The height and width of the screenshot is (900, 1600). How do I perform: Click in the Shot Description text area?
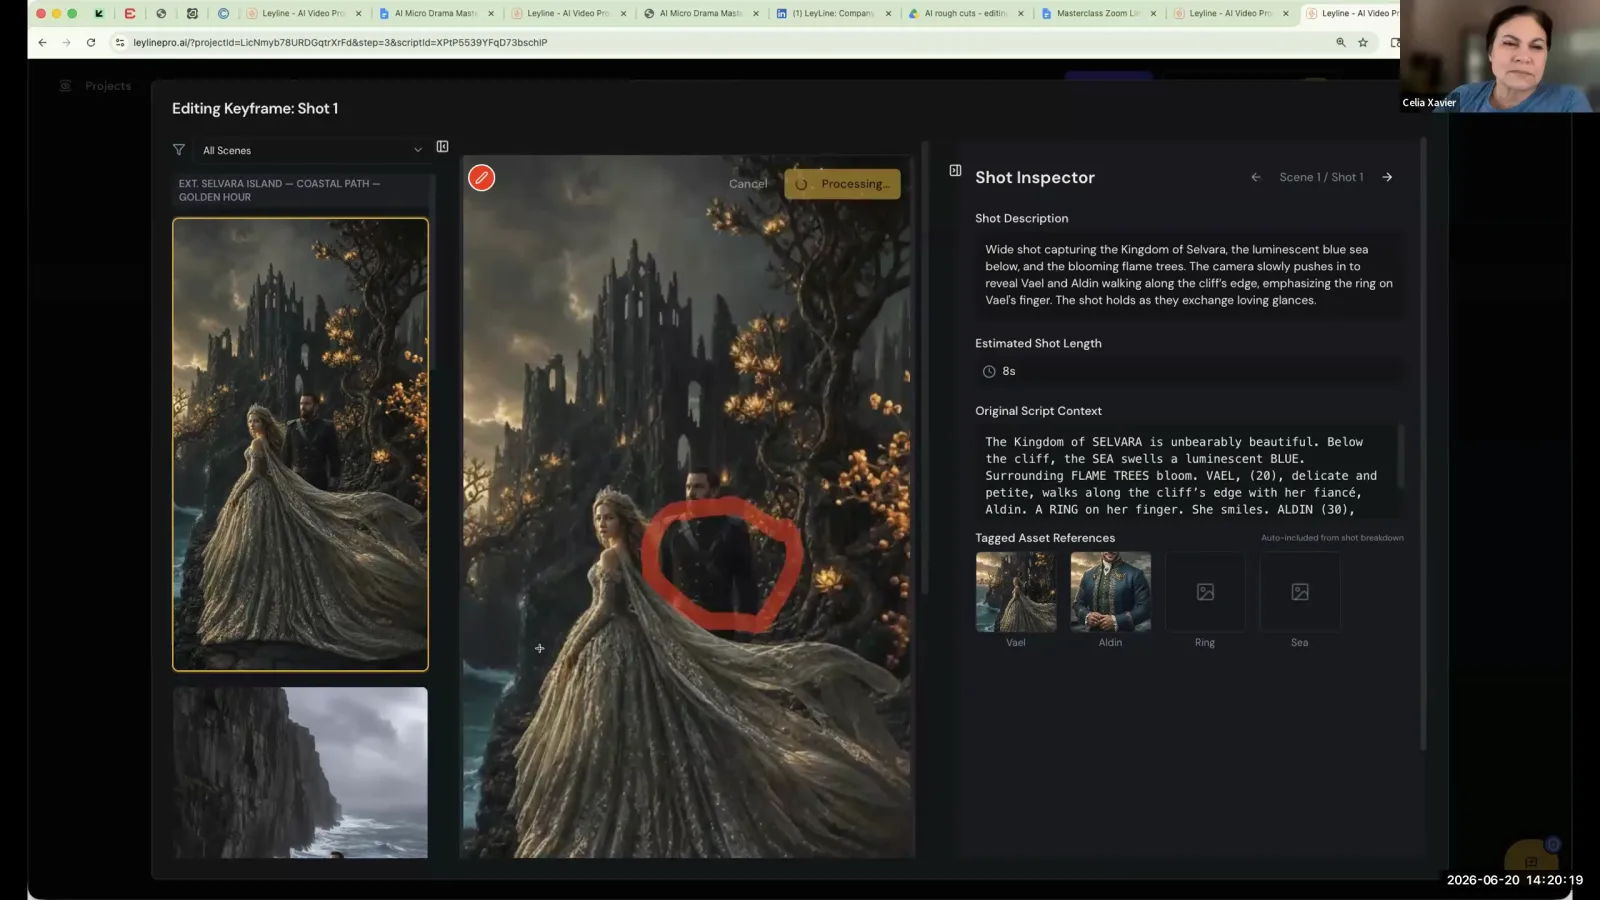click(1189, 275)
